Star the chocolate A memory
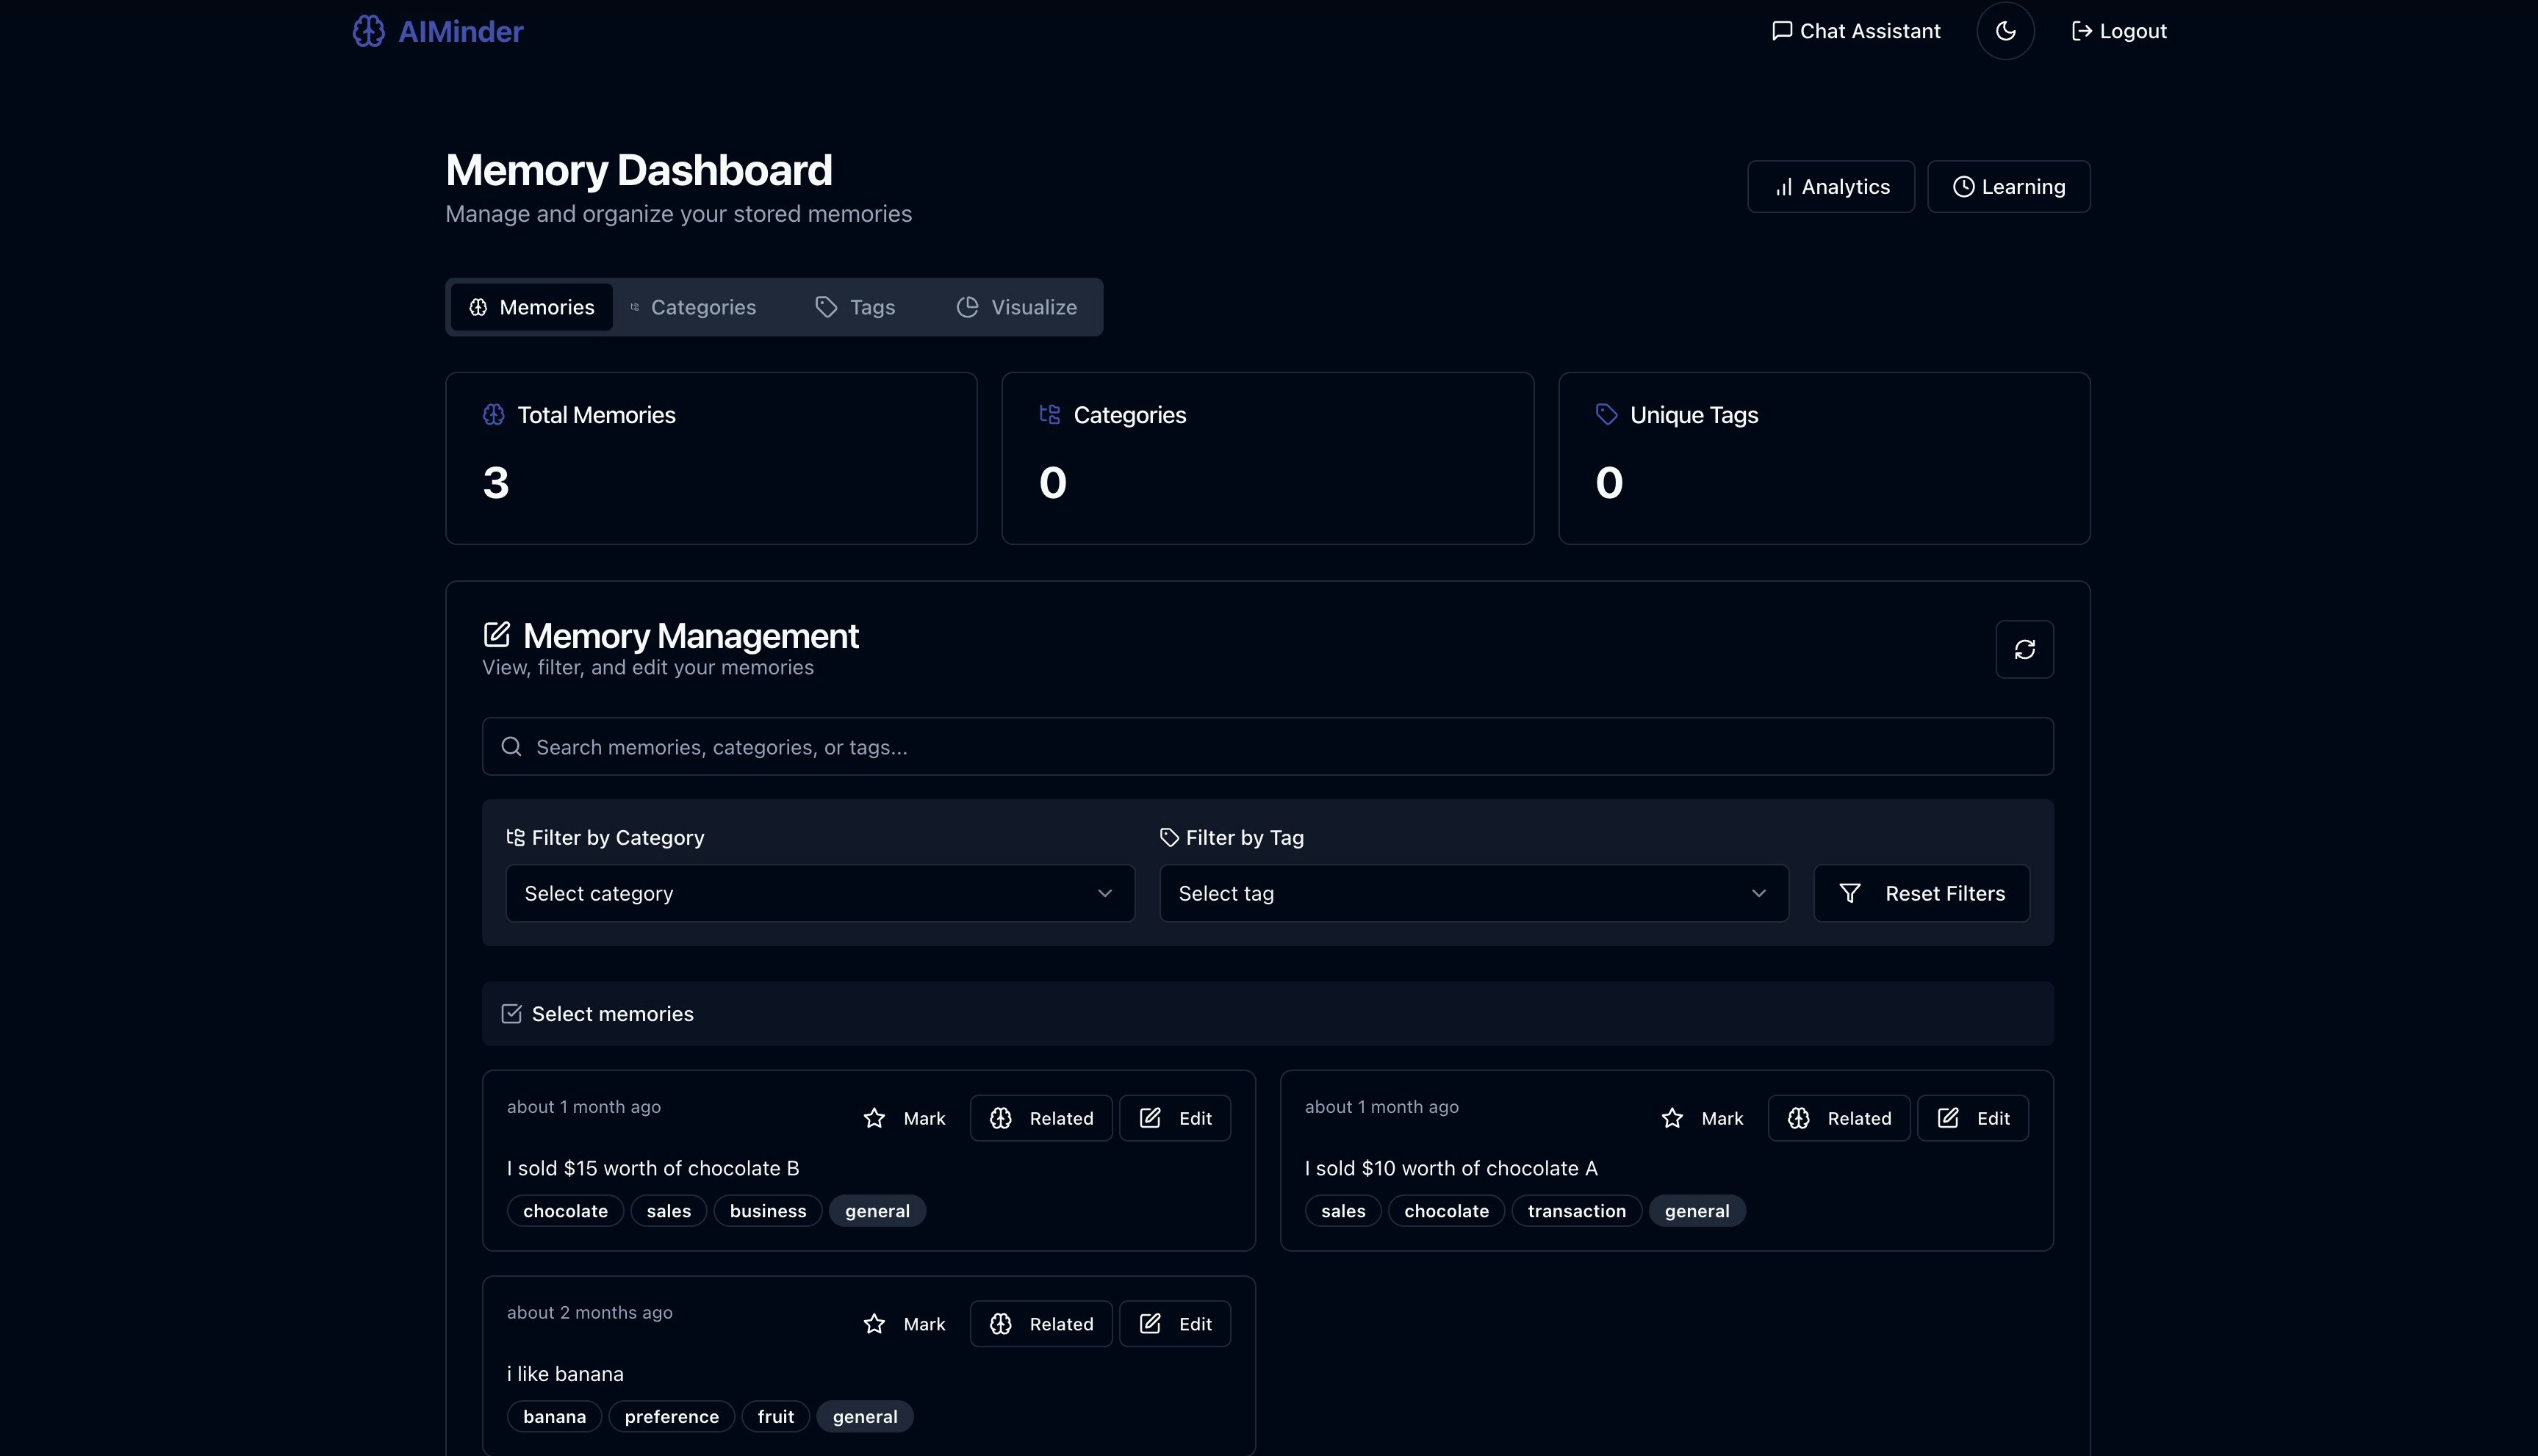2538x1456 pixels. pyautogui.click(x=1672, y=1118)
